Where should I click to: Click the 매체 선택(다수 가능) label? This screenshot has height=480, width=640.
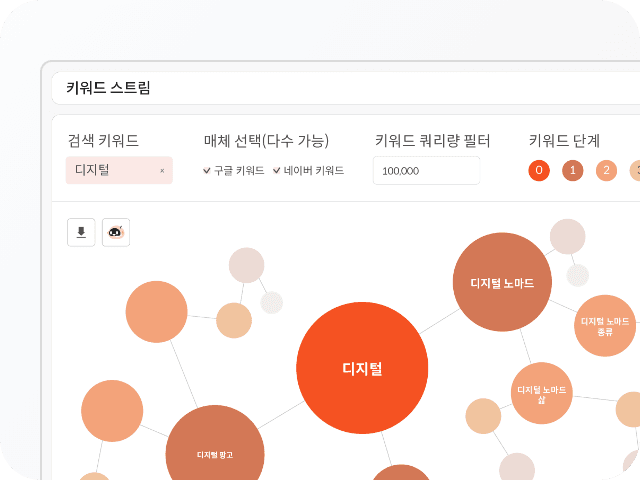267,140
